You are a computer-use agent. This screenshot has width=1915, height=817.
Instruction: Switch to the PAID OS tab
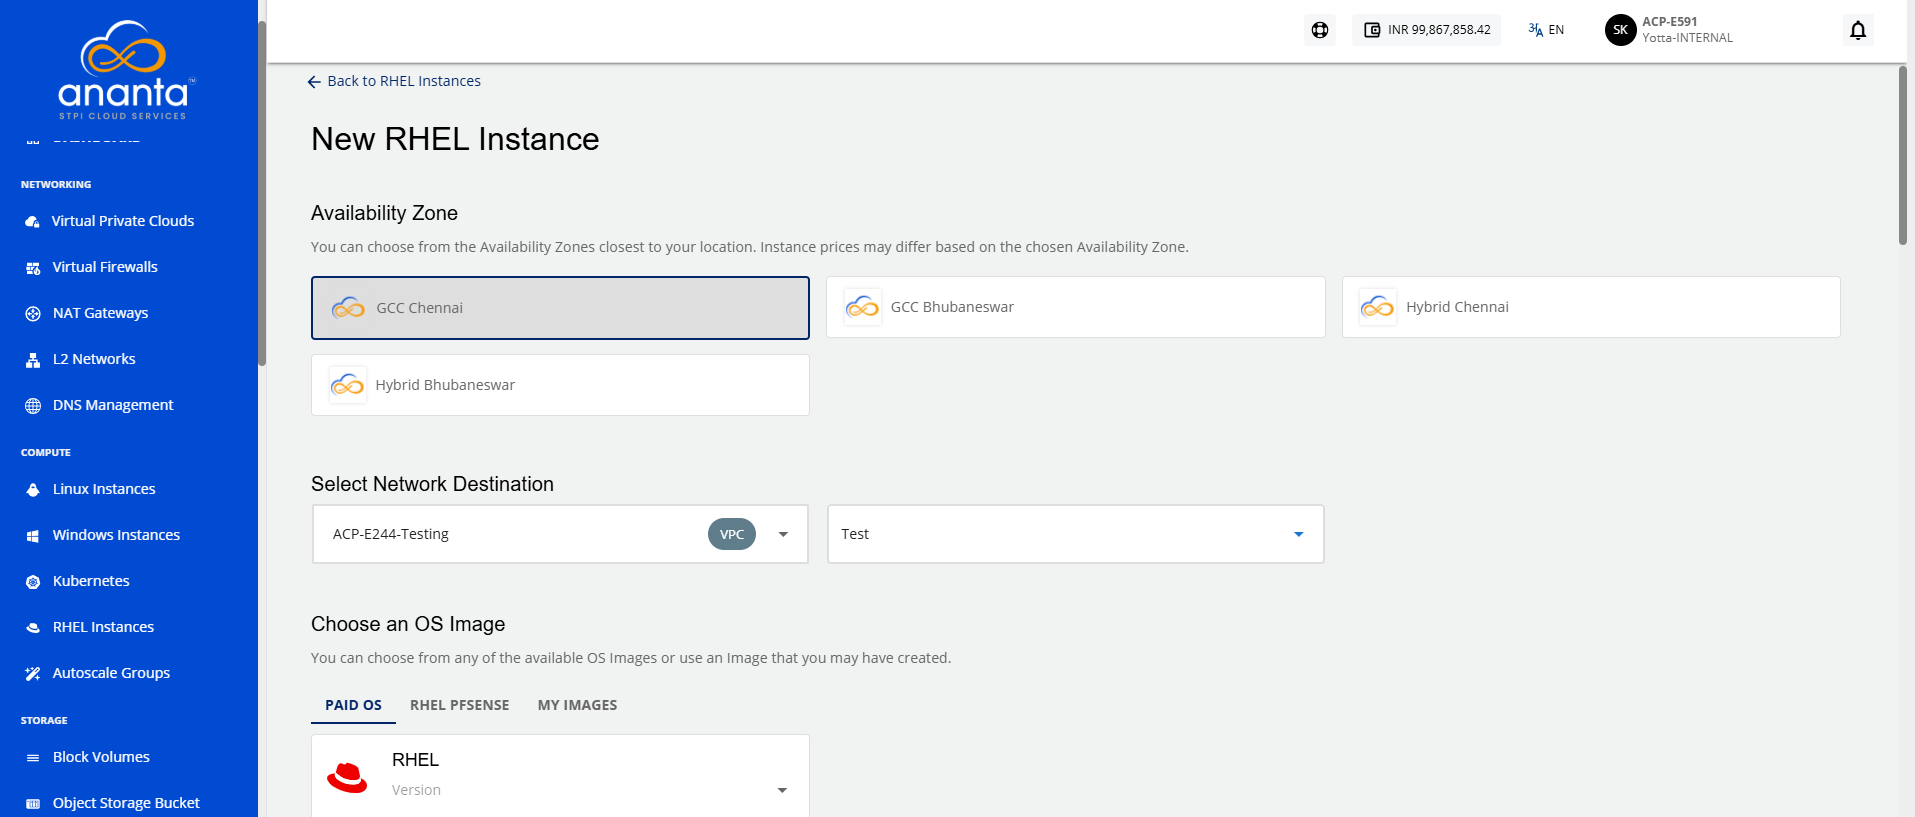[353, 705]
